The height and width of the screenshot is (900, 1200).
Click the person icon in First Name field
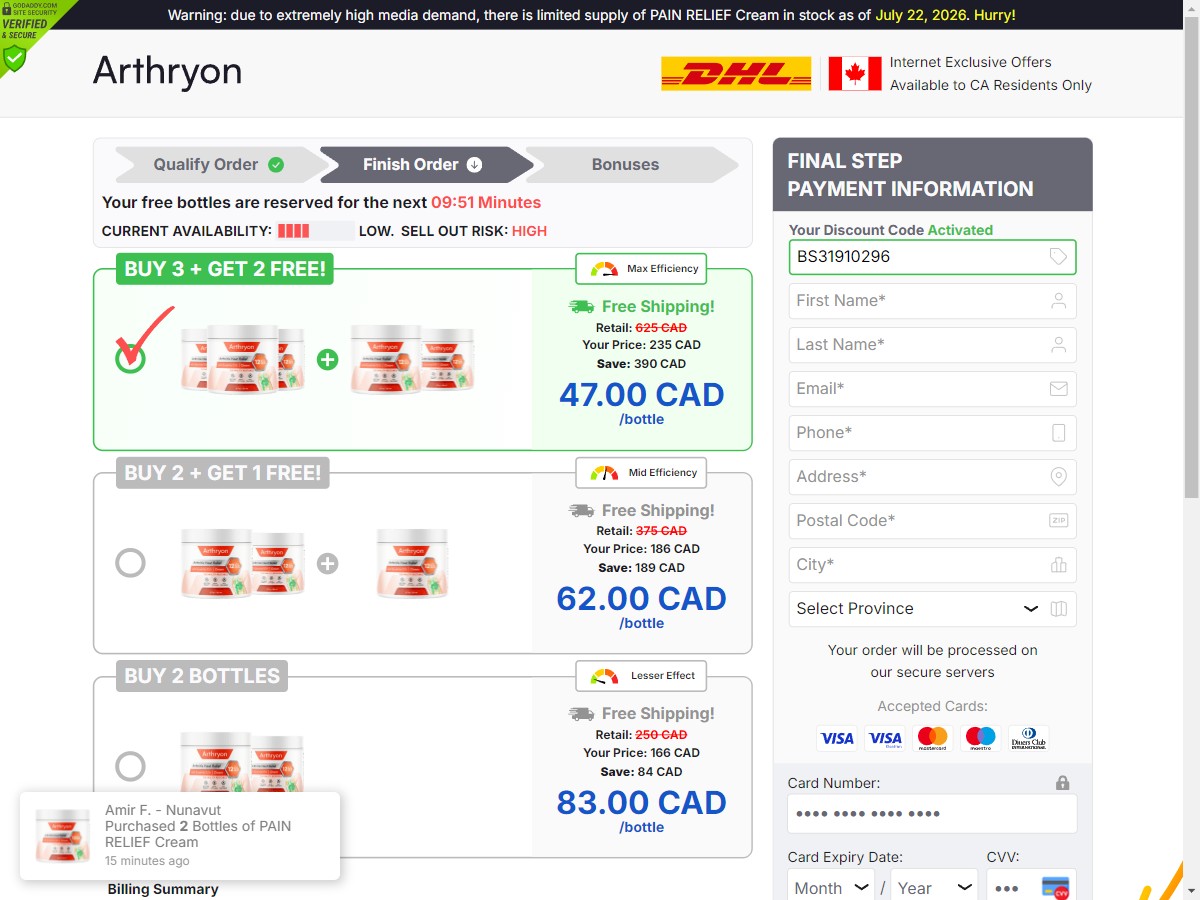(x=1058, y=301)
